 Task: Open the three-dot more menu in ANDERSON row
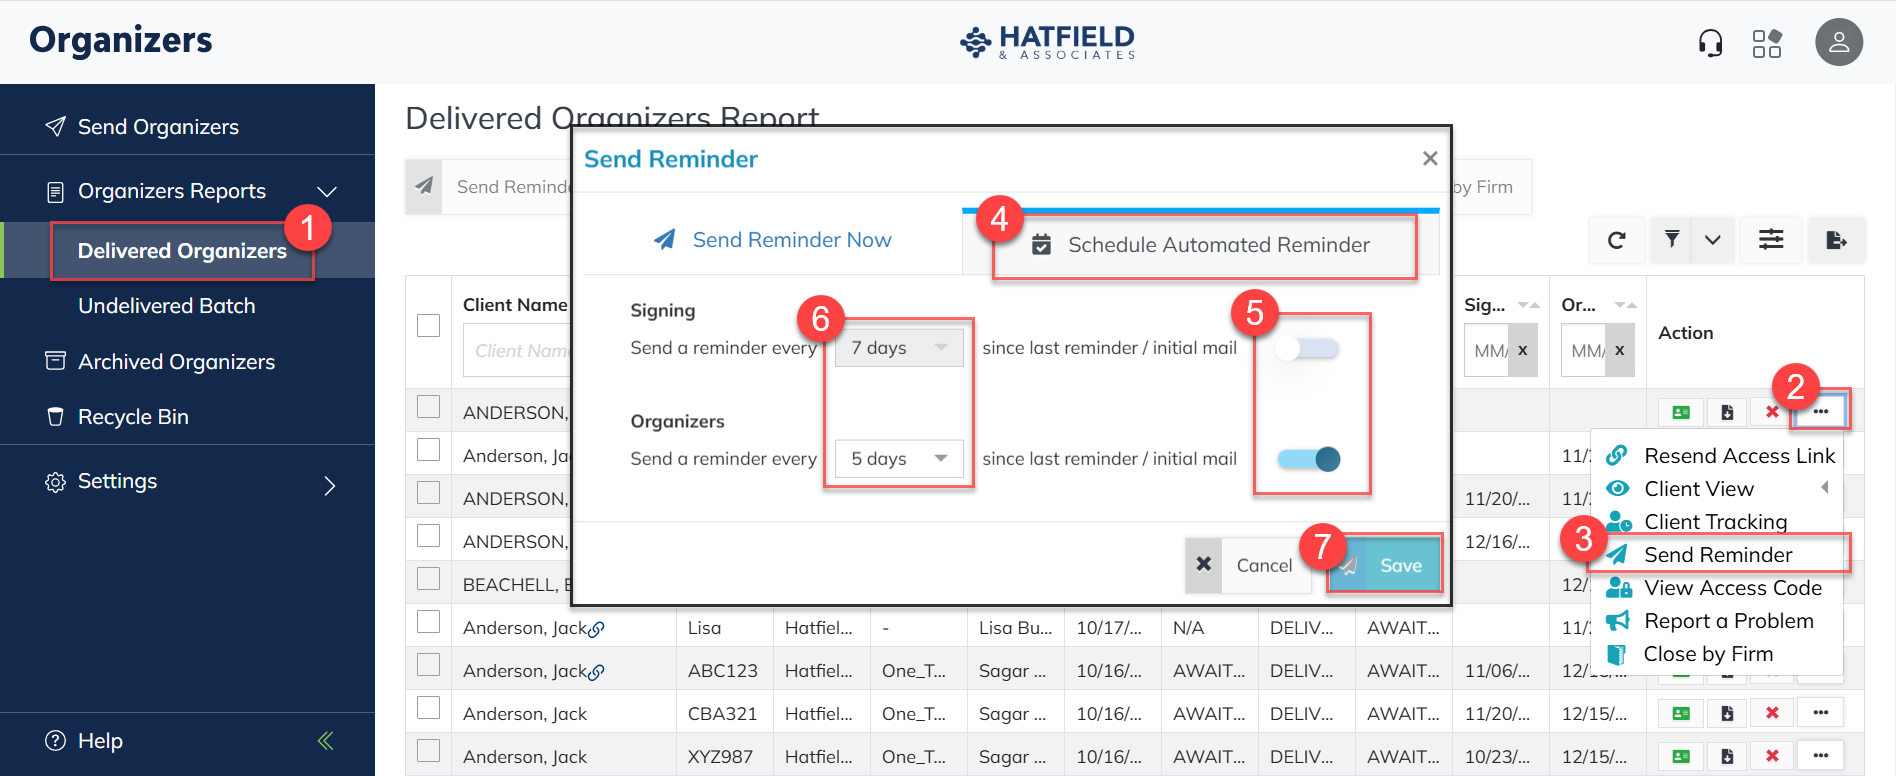[x=1821, y=411]
